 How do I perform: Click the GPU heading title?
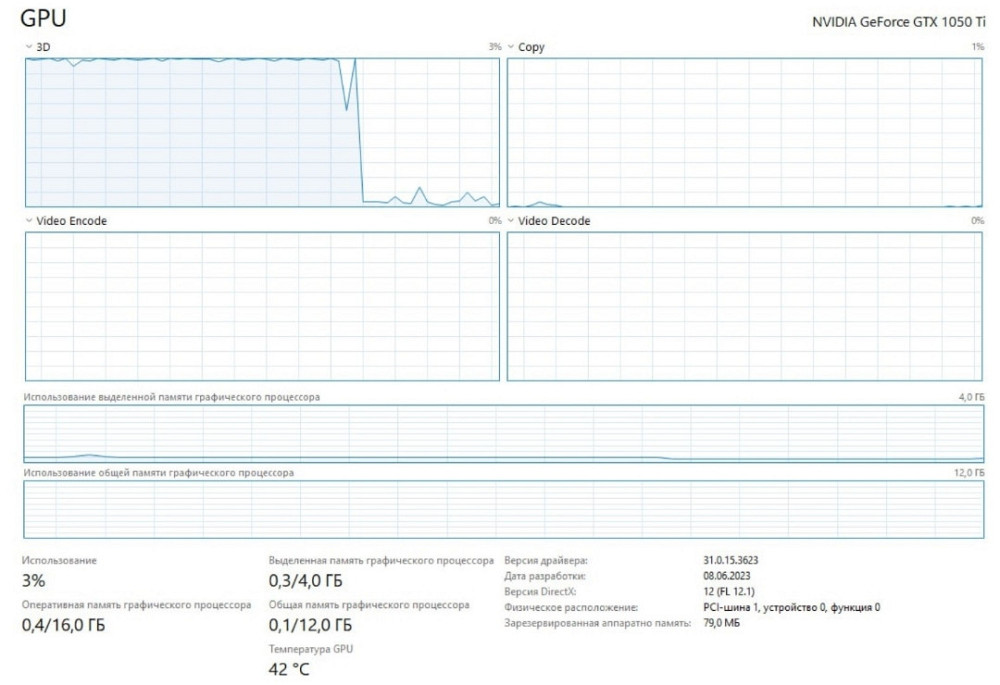point(45,19)
